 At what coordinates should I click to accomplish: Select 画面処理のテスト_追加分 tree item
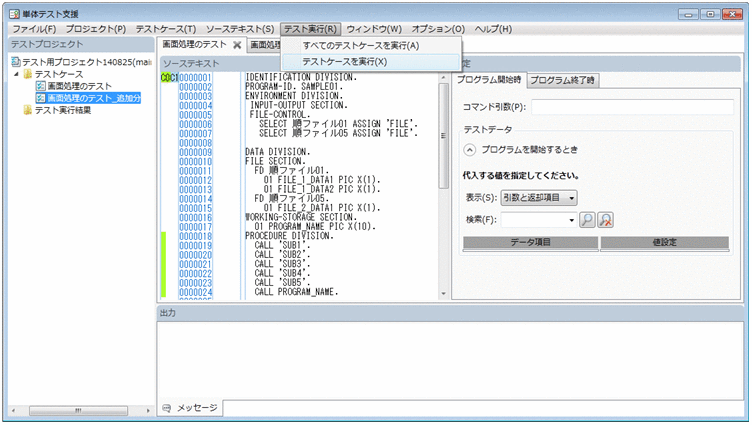(x=94, y=98)
